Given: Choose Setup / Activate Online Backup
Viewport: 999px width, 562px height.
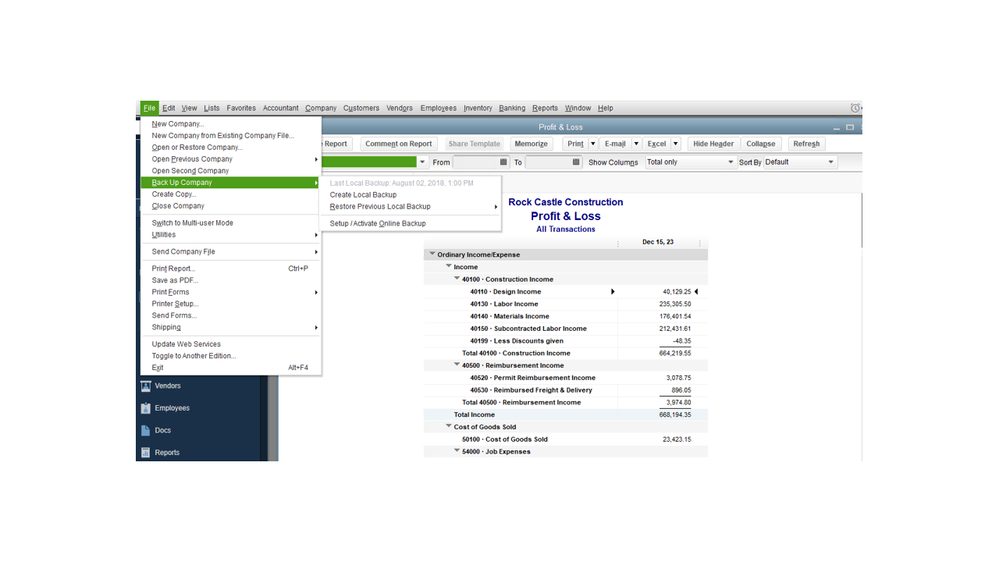Looking at the screenshot, I should pos(410,224).
